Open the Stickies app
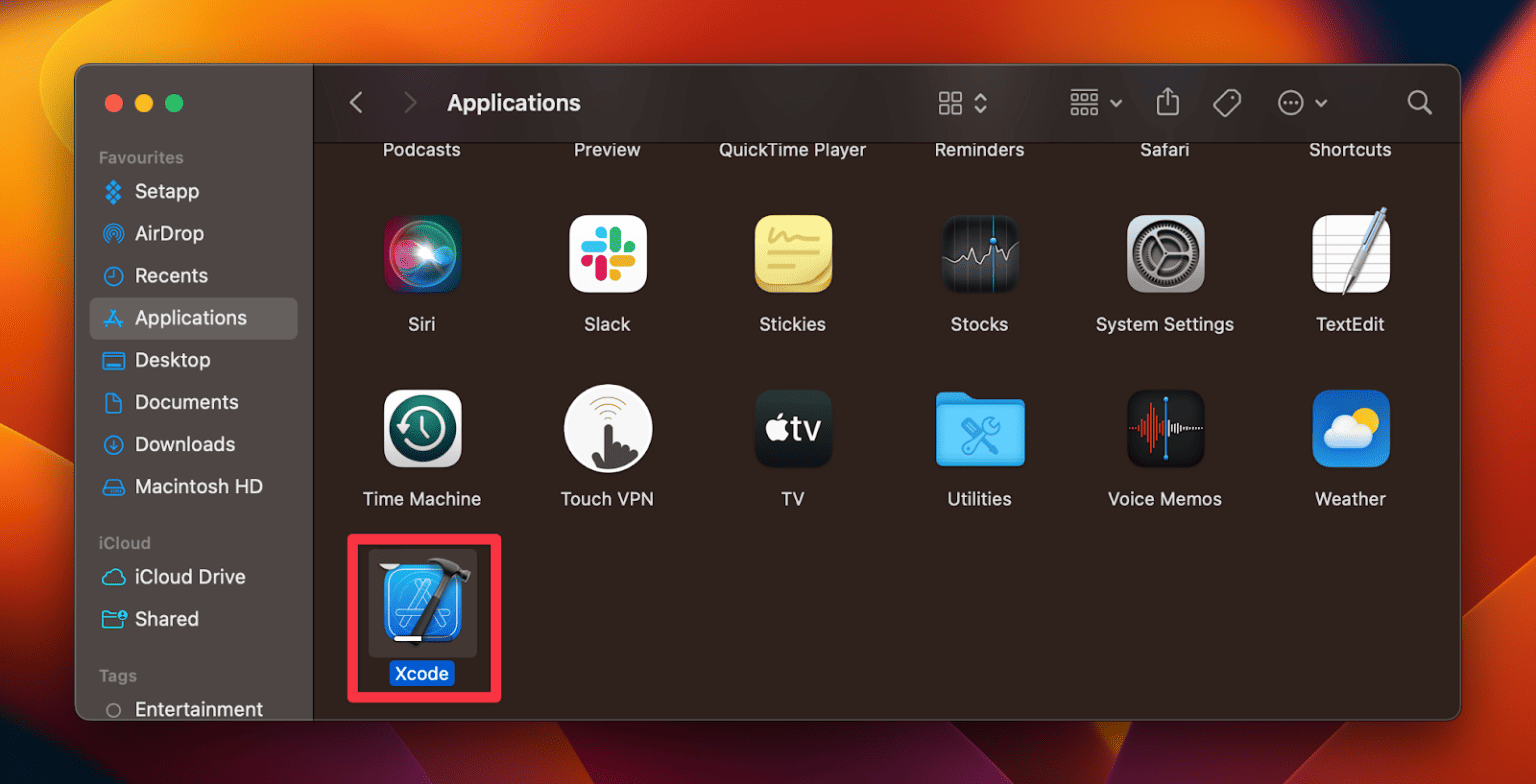 coord(793,253)
